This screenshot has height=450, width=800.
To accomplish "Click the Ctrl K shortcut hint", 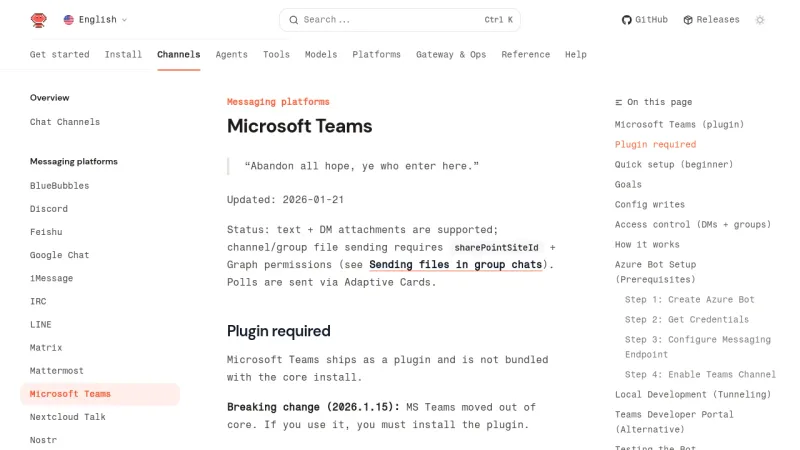I will point(498,20).
